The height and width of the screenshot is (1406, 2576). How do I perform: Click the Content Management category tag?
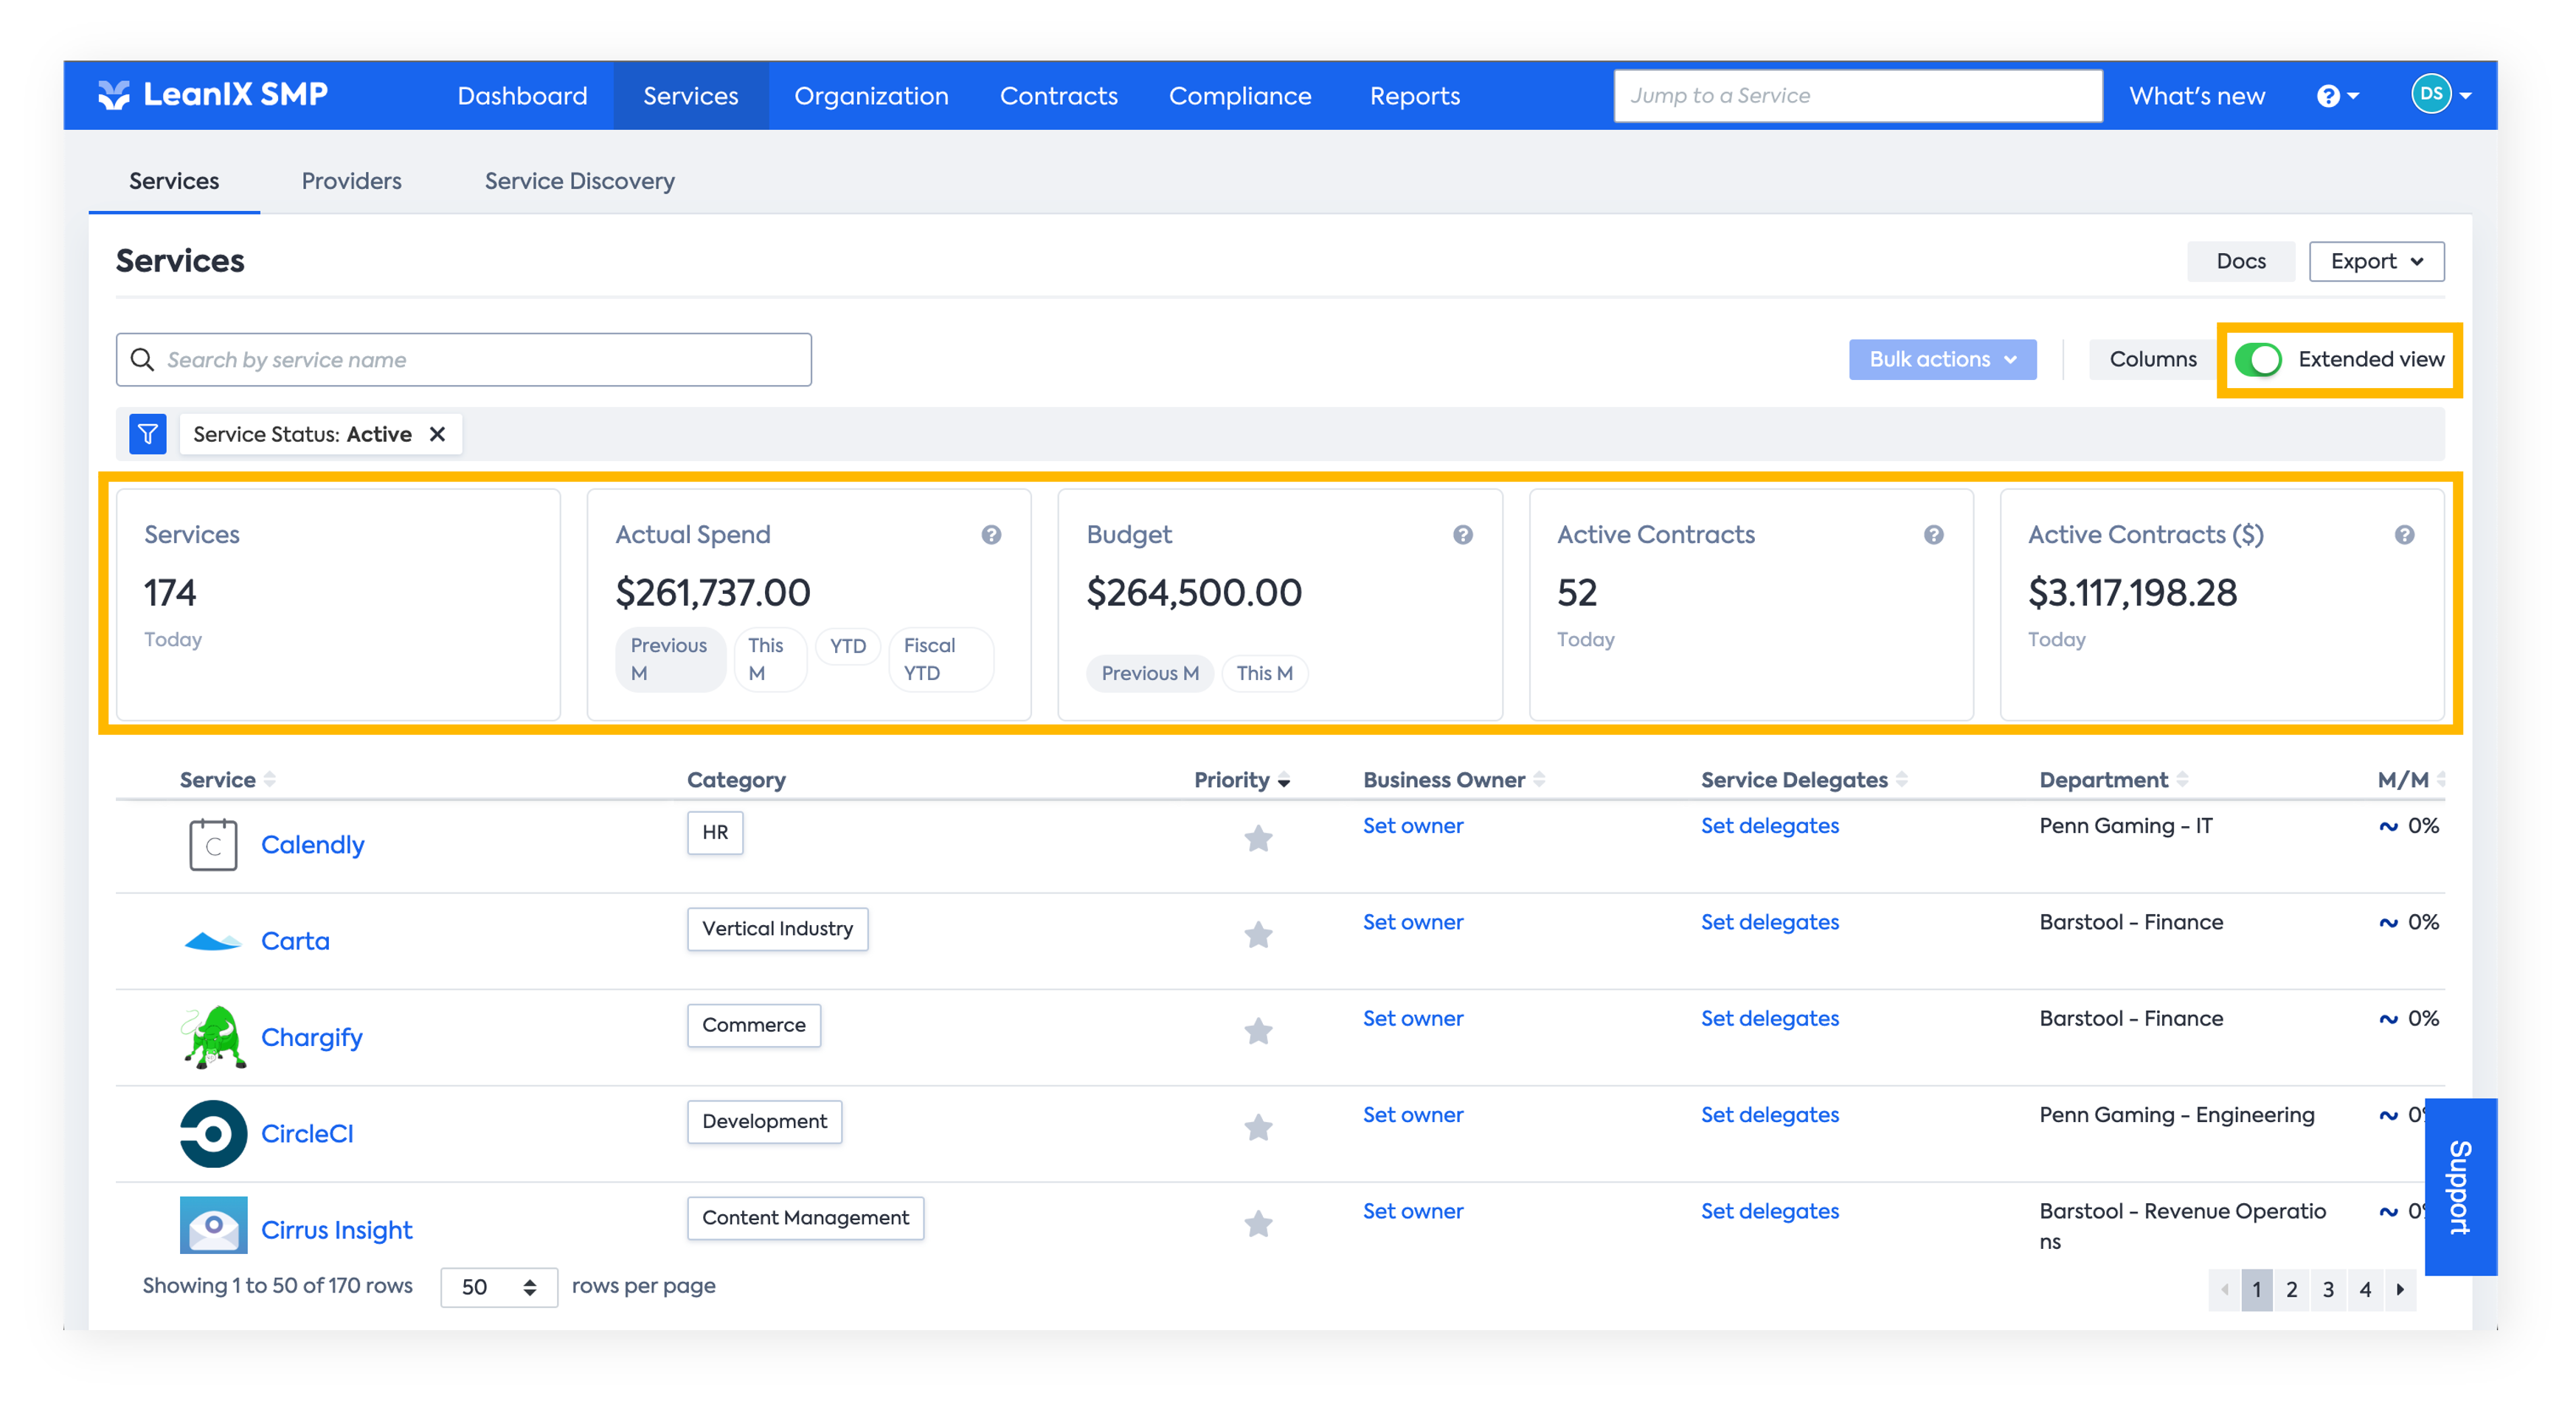tap(805, 1218)
